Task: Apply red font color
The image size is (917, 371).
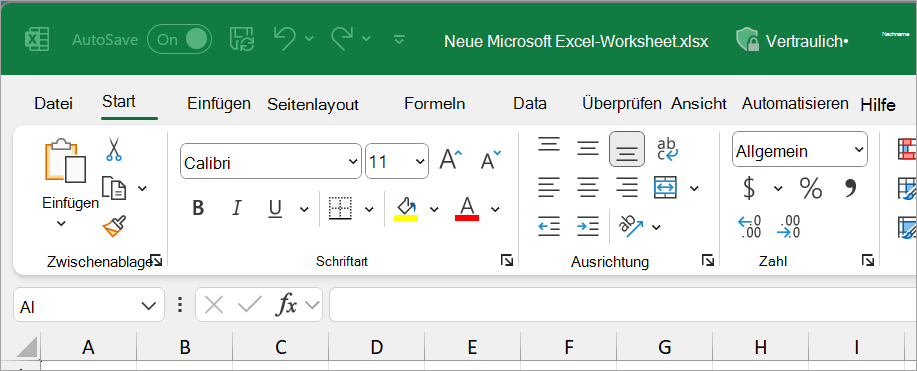Action: (x=467, y=208)
